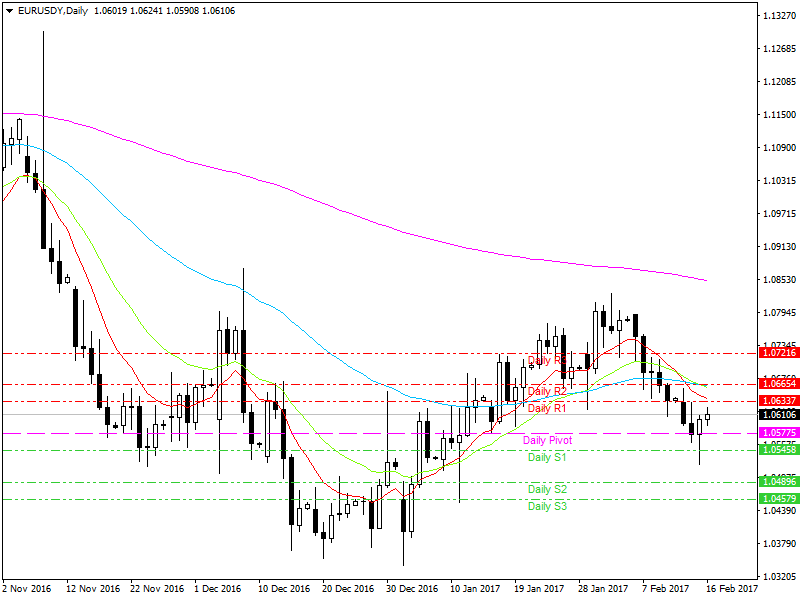Click the magenta 1.05775 pivot price tag
Image resolution: width=800 pixels, height=600 pixels.
779,433
